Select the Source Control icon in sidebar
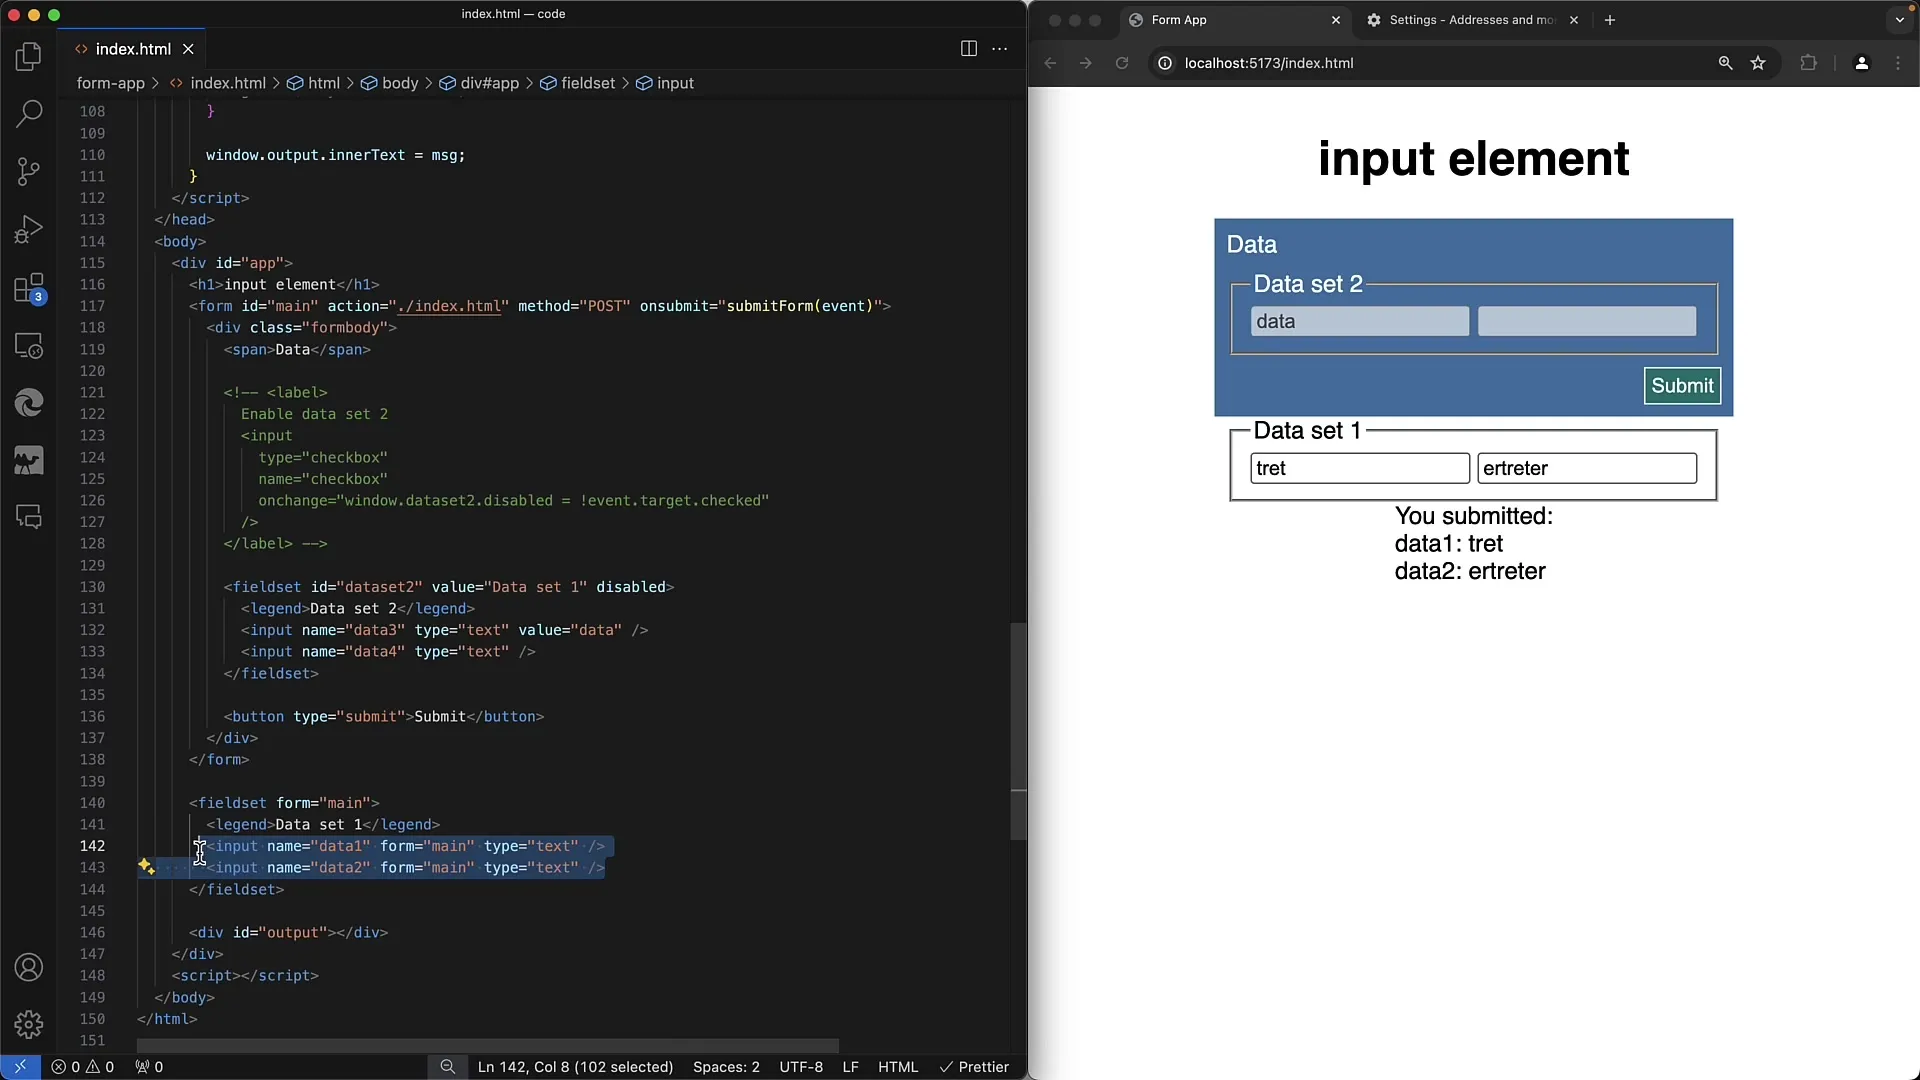This screenshot has width=1920, height=1080. (29, 171)
